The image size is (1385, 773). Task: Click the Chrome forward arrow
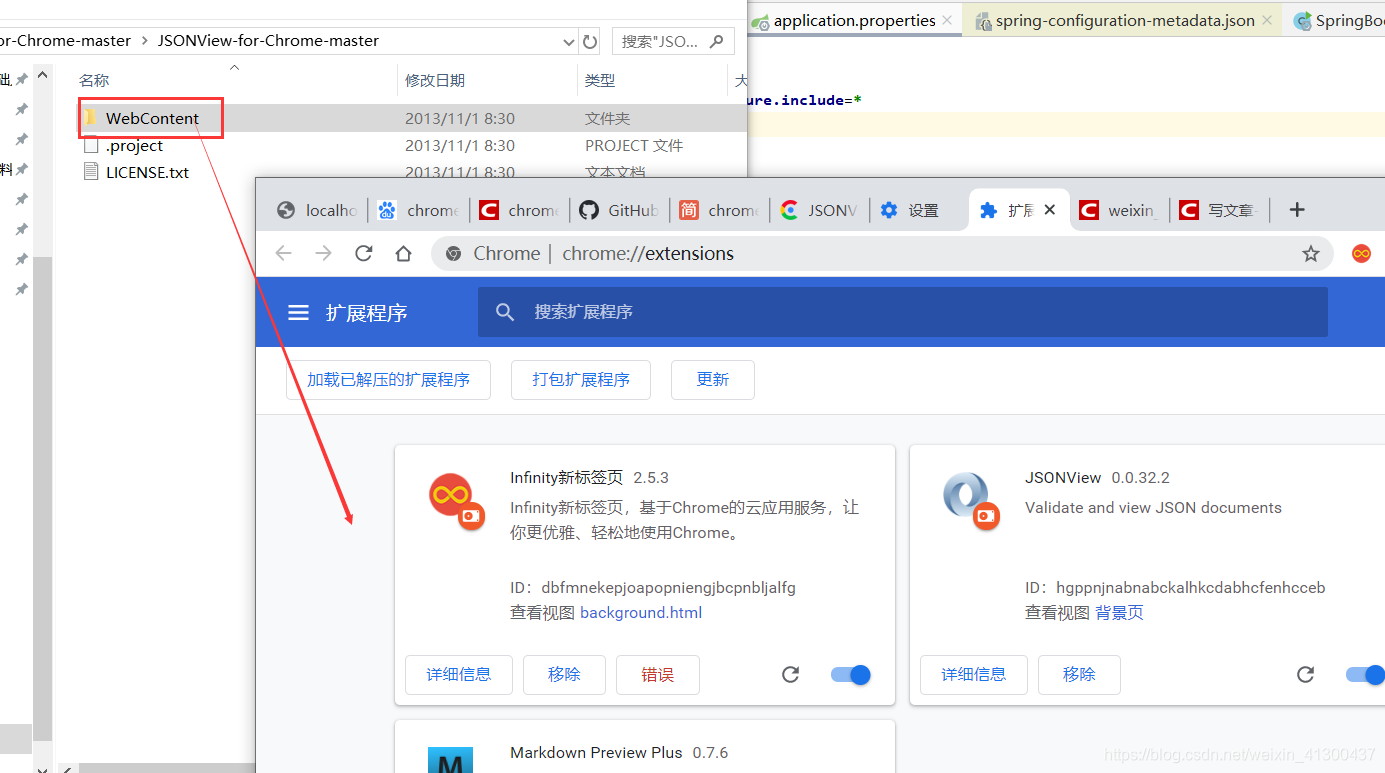(x=323, y=253)
